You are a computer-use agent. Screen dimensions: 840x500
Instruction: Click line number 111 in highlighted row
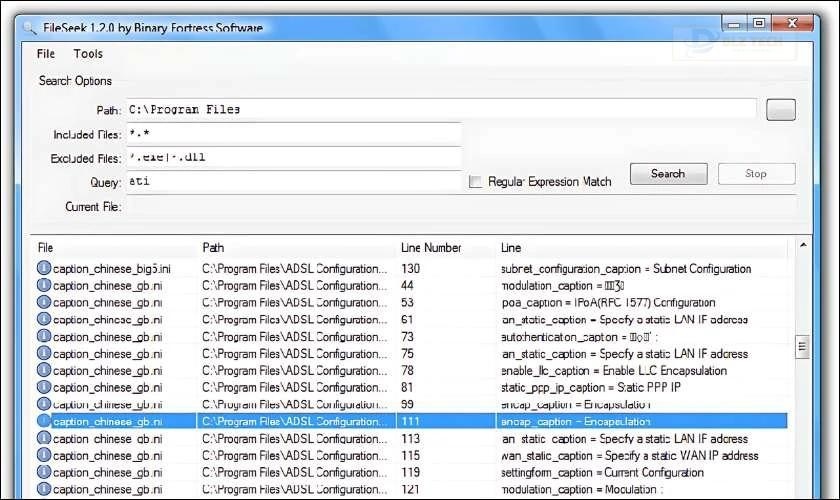tap(410, 422)
